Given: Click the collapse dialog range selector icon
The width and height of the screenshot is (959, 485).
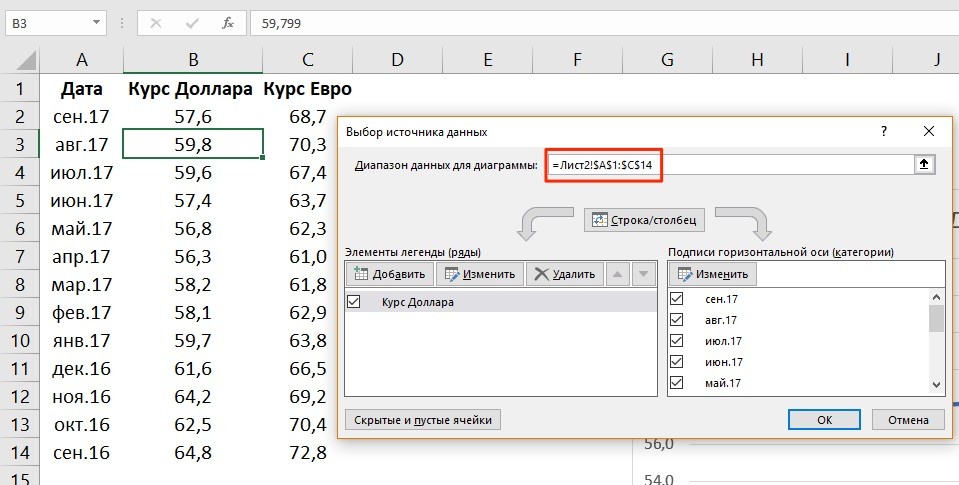Looking at the screenshot, I should click(925, 165).
